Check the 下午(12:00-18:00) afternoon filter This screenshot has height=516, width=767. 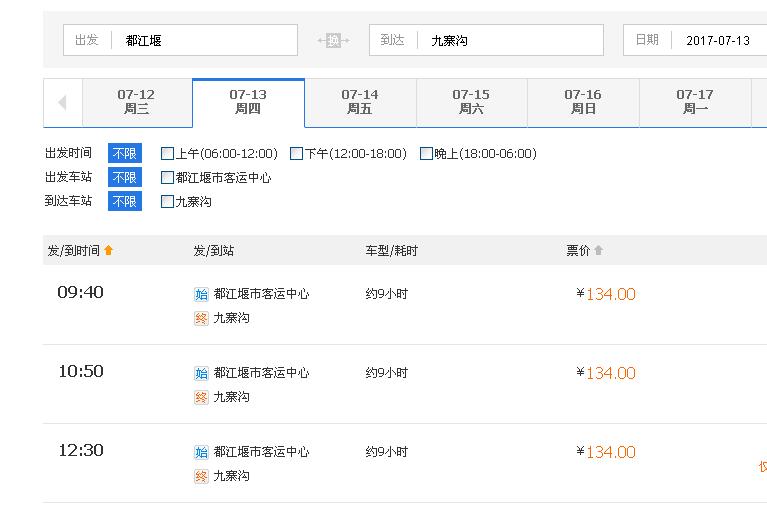pyautogui.click(x=296, y=154)
